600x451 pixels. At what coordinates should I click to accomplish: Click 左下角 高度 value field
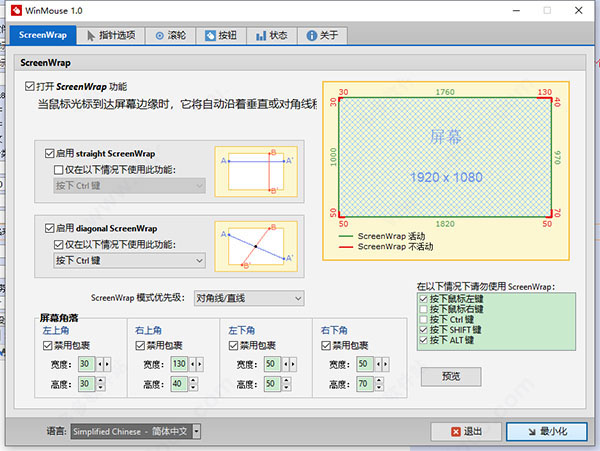[x=272, y=384]
